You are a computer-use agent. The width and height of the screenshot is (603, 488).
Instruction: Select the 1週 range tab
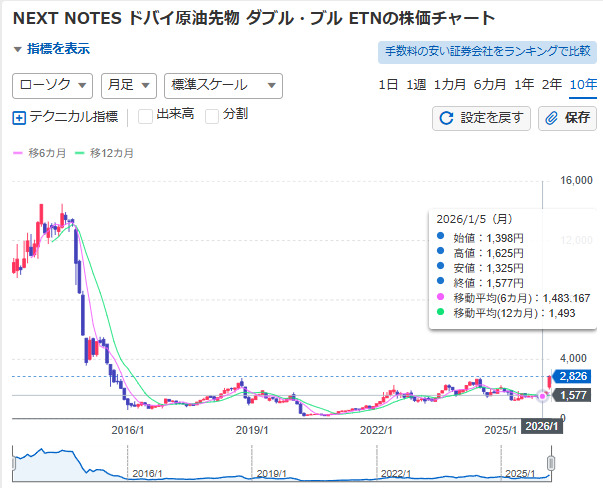coord(416,84)
